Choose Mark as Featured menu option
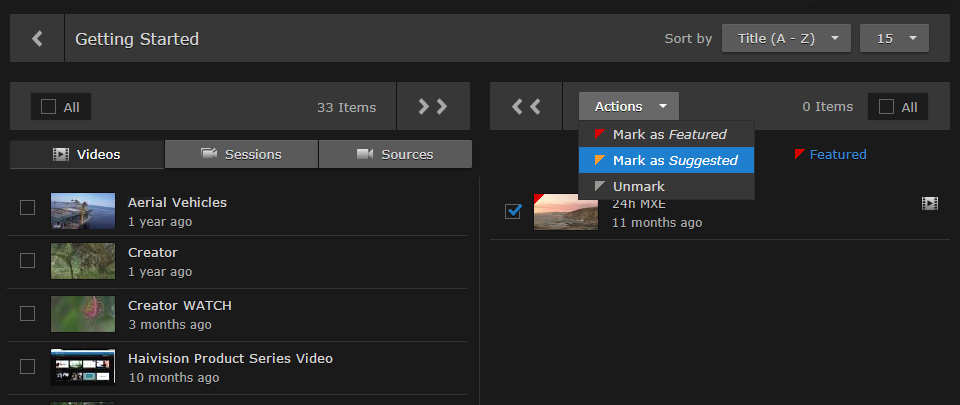Screen dimensions: 960x405 tap(666, 134)
